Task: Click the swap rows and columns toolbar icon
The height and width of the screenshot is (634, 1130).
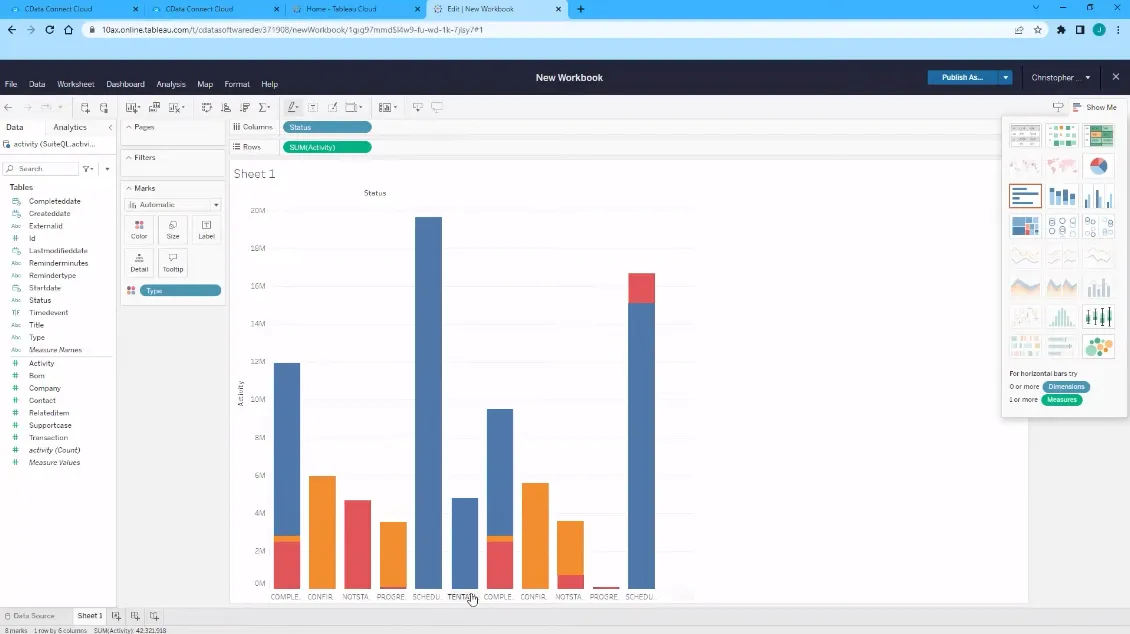Action: (x=206, y=107)
